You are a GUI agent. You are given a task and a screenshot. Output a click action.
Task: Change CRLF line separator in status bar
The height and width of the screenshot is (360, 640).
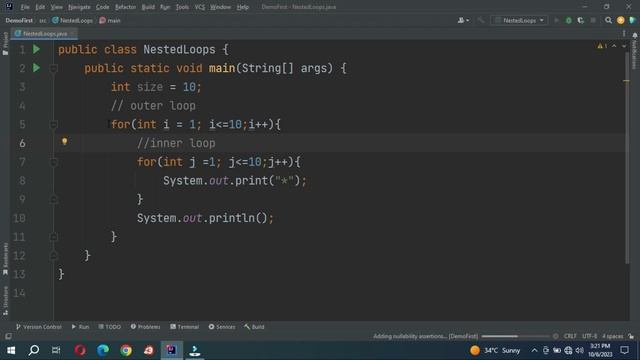[570, 336]
